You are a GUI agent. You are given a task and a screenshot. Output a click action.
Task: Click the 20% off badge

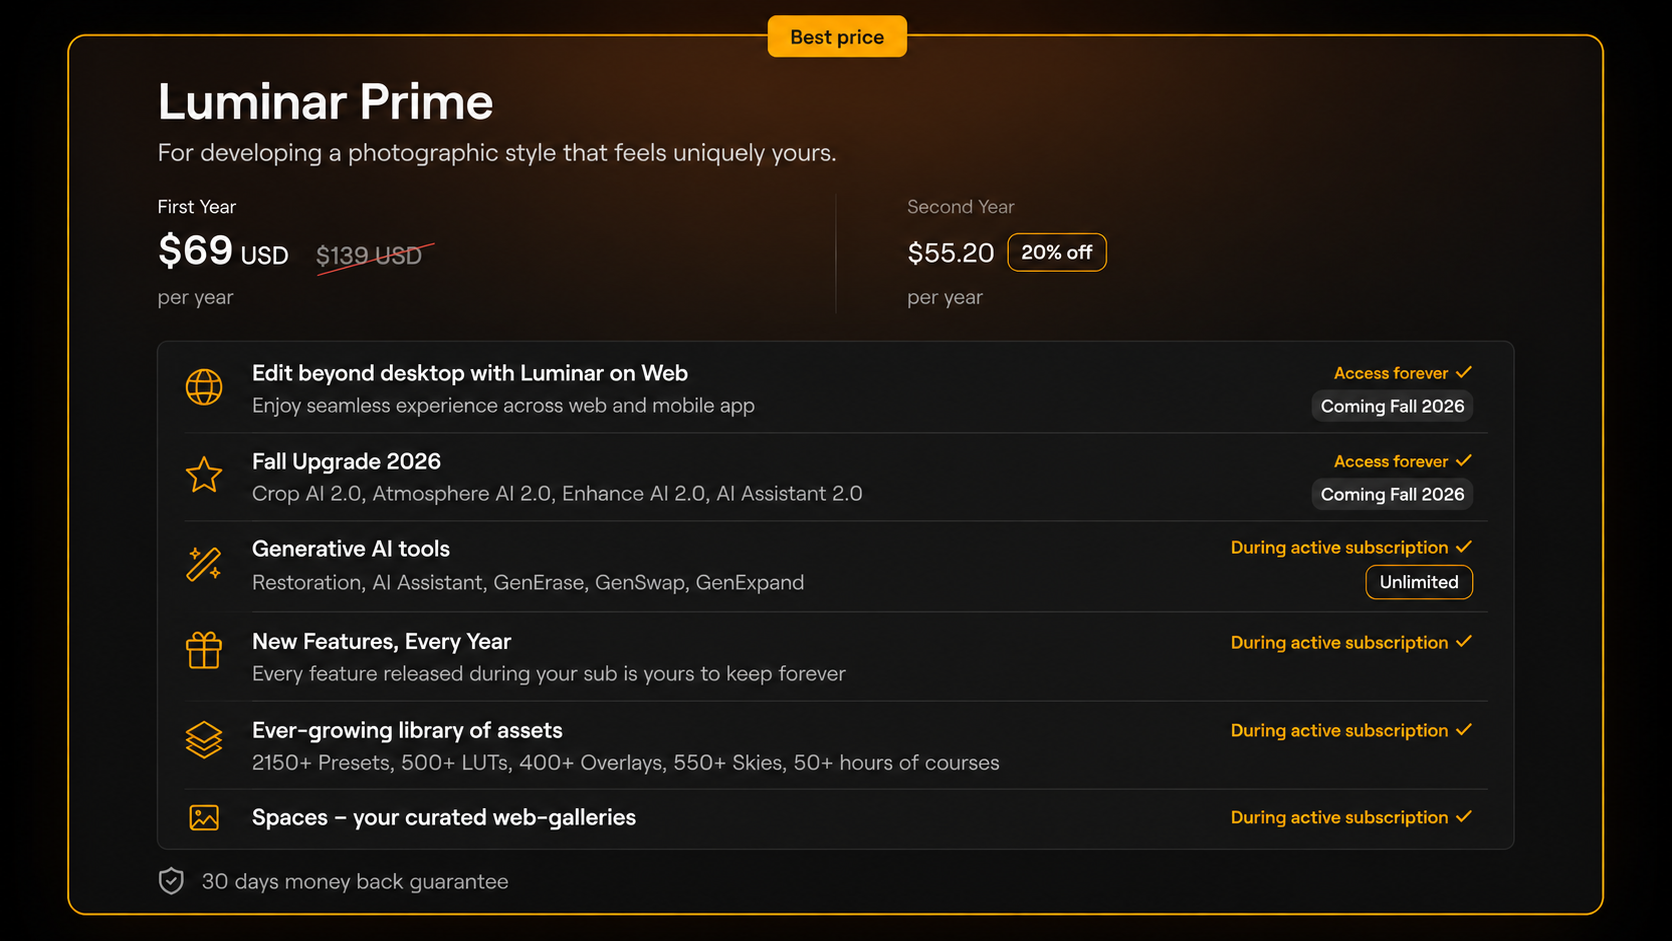(x=1056, y=252)
